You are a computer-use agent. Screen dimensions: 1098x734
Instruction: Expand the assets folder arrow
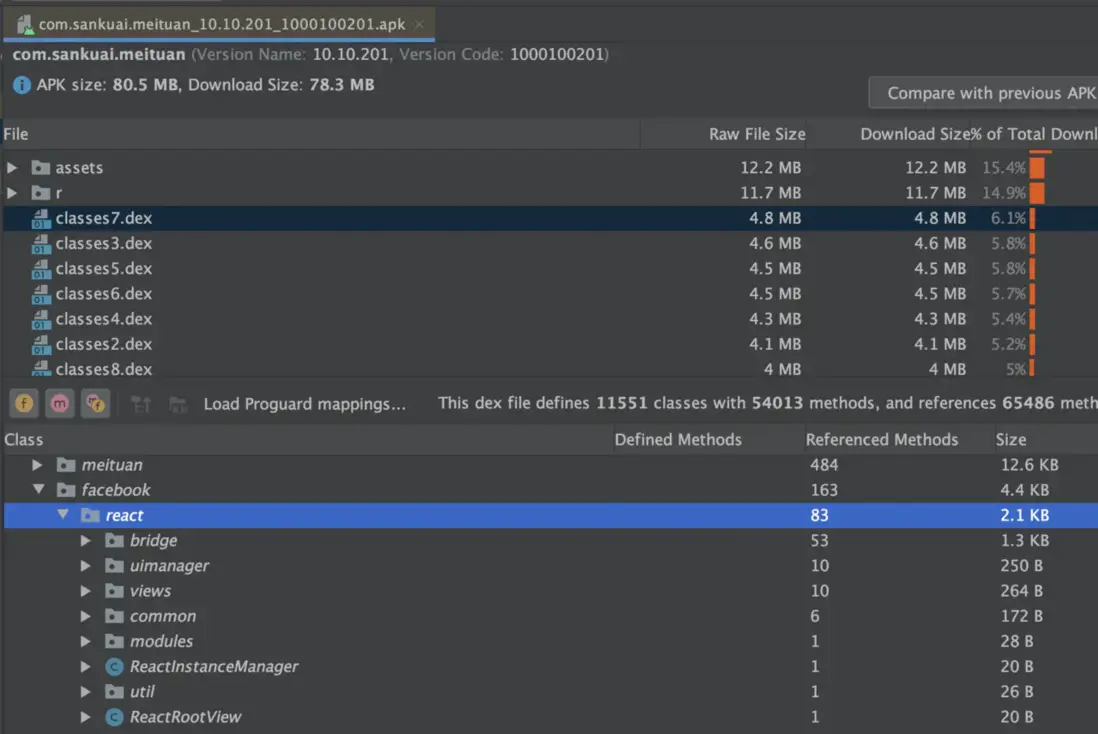[x=12, y=168]
